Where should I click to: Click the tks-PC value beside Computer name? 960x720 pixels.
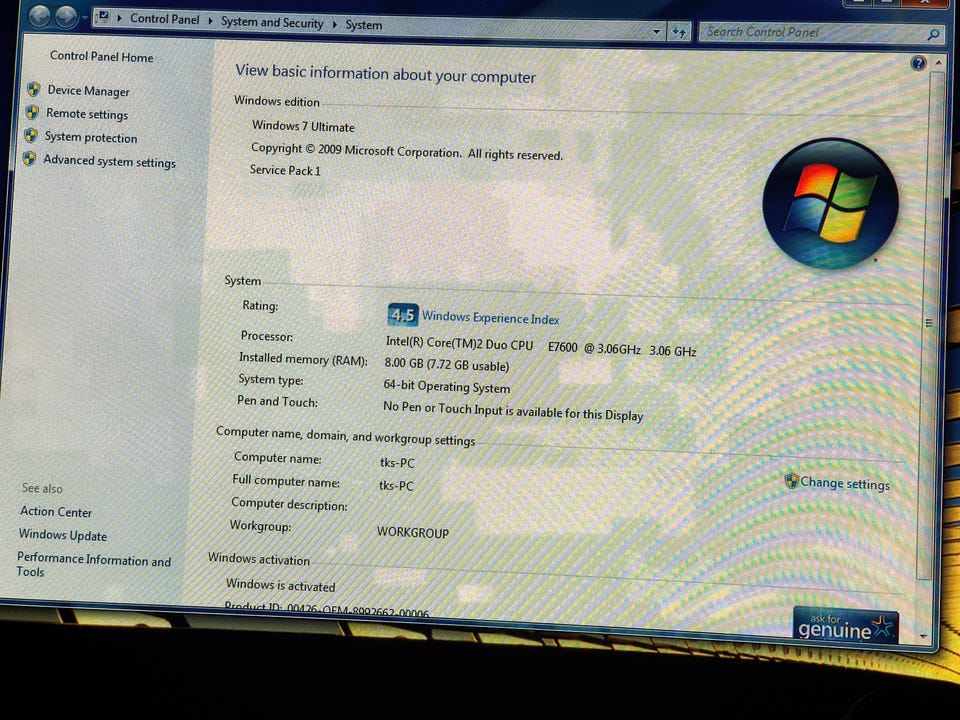(397, 462)
